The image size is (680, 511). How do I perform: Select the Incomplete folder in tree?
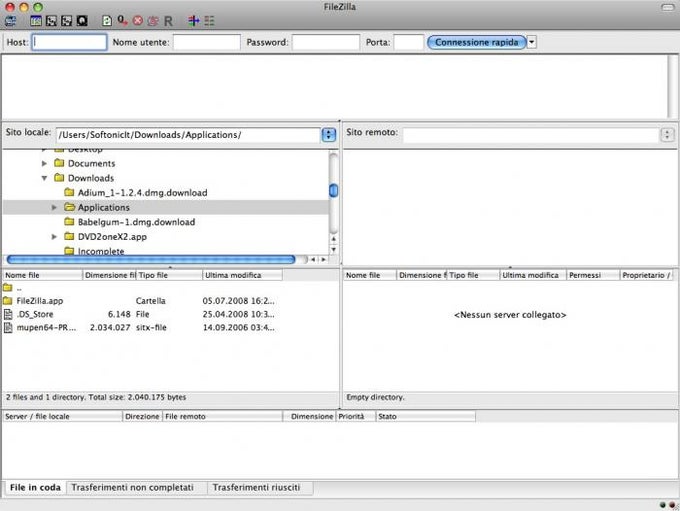[x=101, y=251]
